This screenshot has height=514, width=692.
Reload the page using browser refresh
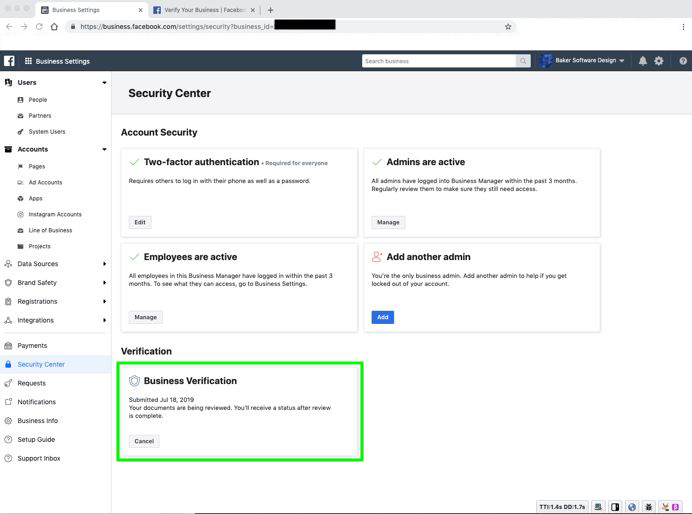[39, 26]
